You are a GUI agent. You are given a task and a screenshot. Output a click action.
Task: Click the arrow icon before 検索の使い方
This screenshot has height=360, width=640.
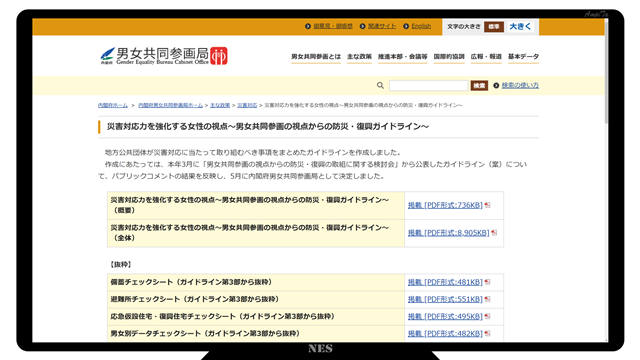tap(496, 85)
